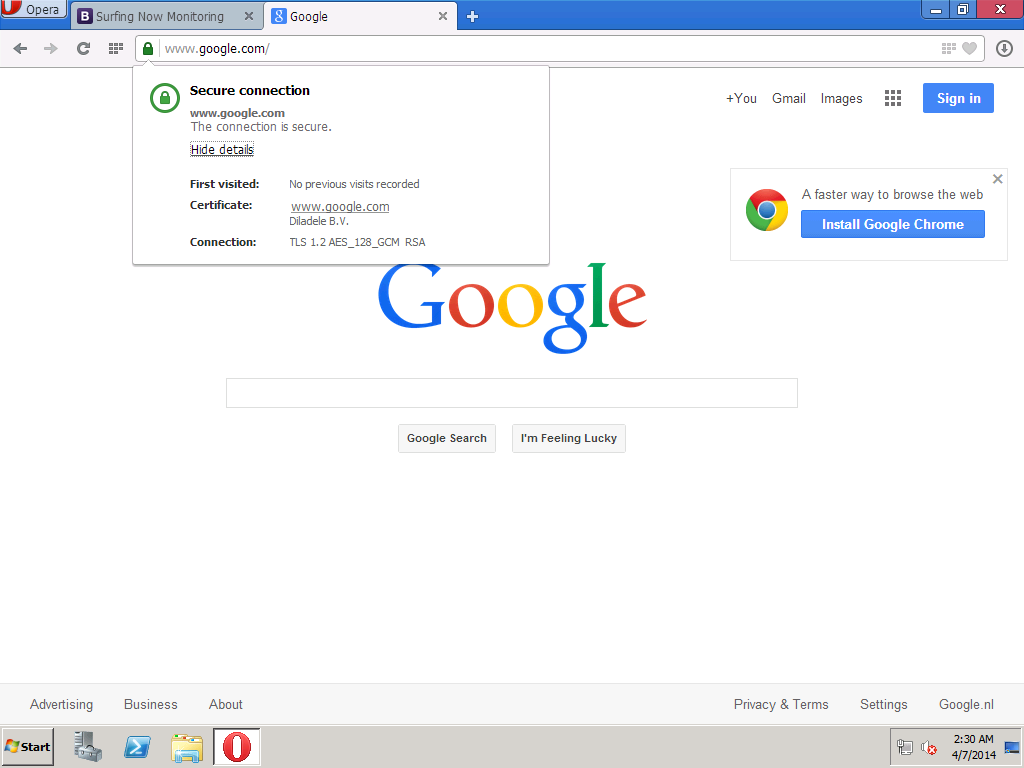Open the taskbar clock showing 2:30 AM
The width and height of the screenshot is (1024, 768).
973,747
